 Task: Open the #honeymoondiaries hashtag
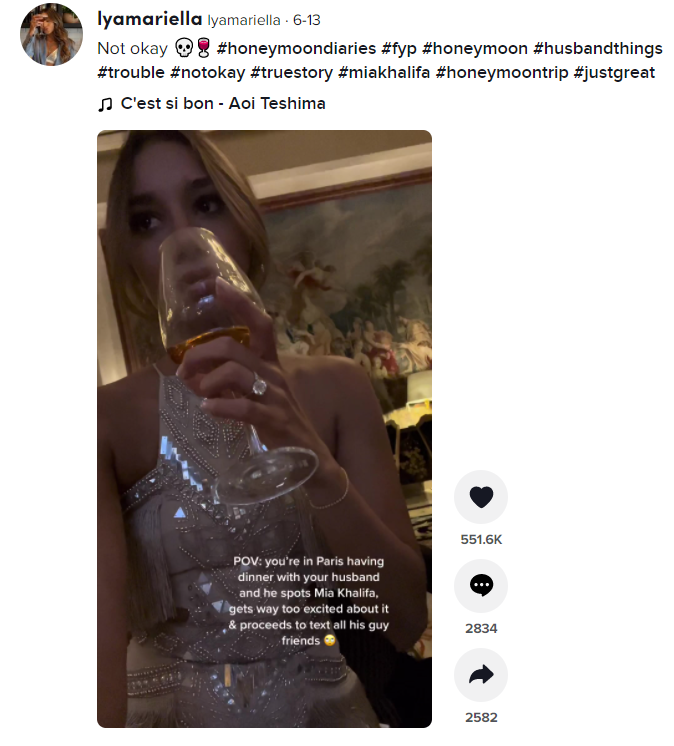click(x=296, y=49)
